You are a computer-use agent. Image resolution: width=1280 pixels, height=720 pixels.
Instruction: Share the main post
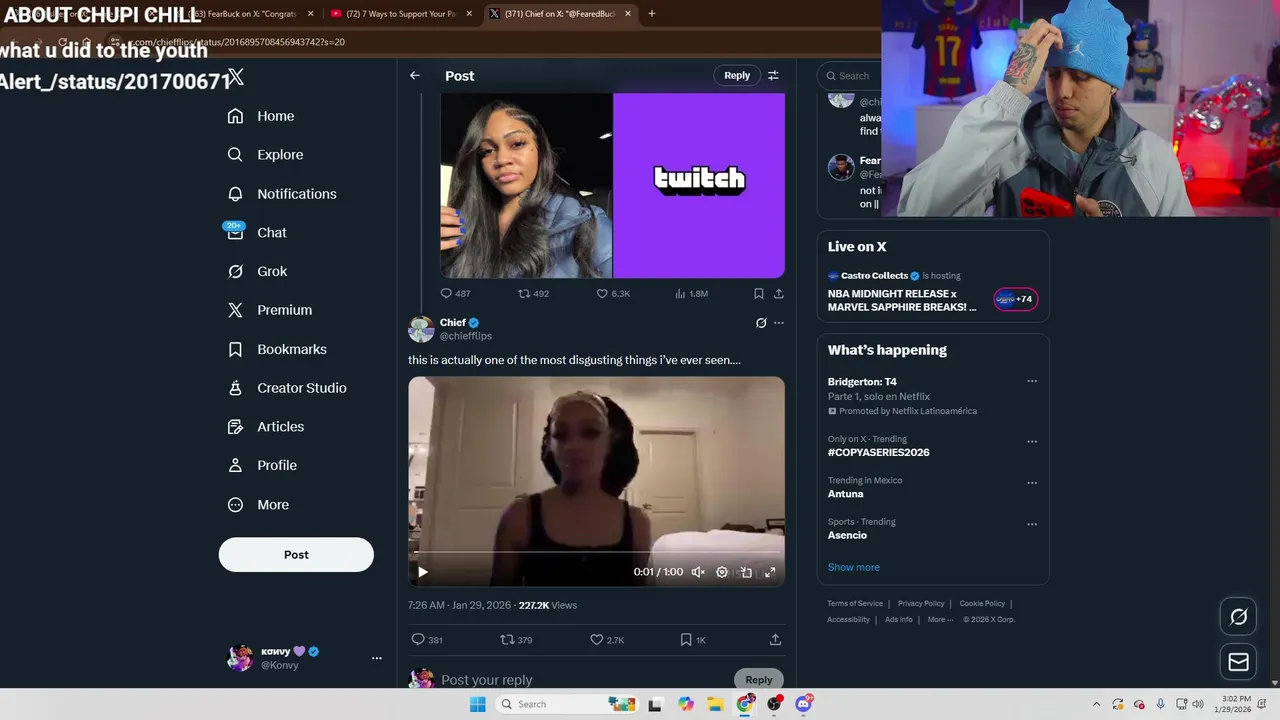click(x=775, y=640)
